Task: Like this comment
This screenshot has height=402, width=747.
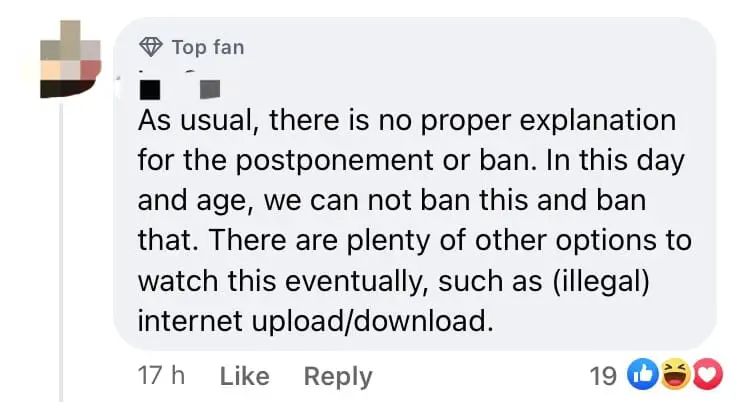Action: (244, 376)
